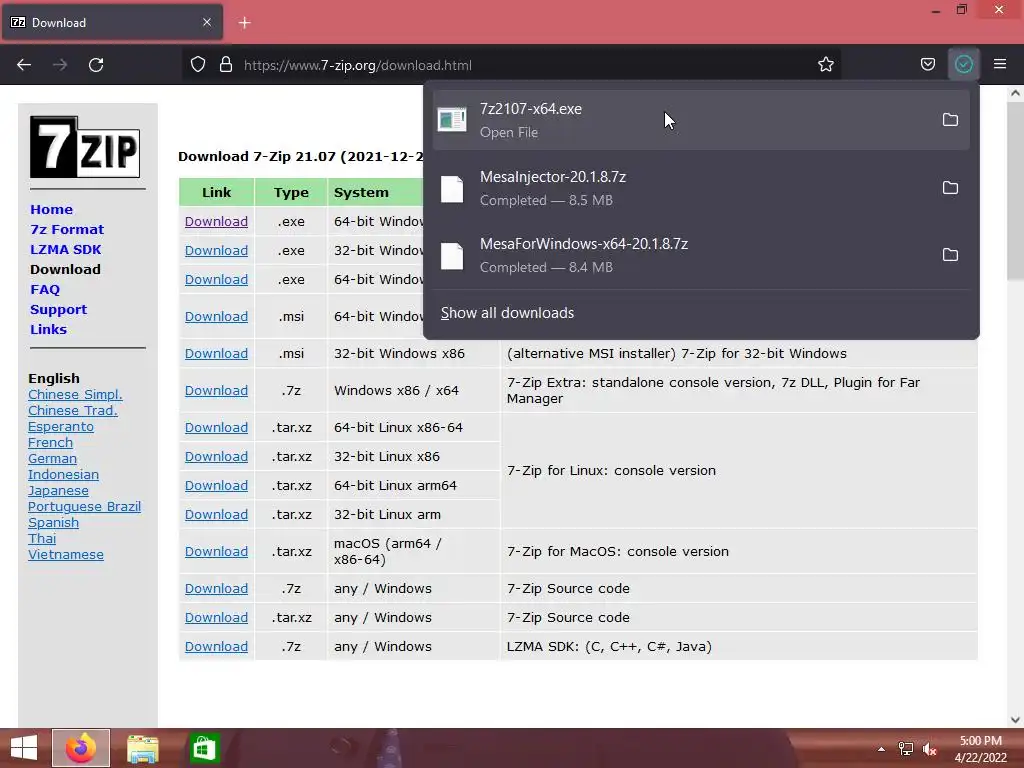Select the Download browser tab
The height and width of the screenshot is (768, 1024).
pyautogui.click(x=112, y=23)
